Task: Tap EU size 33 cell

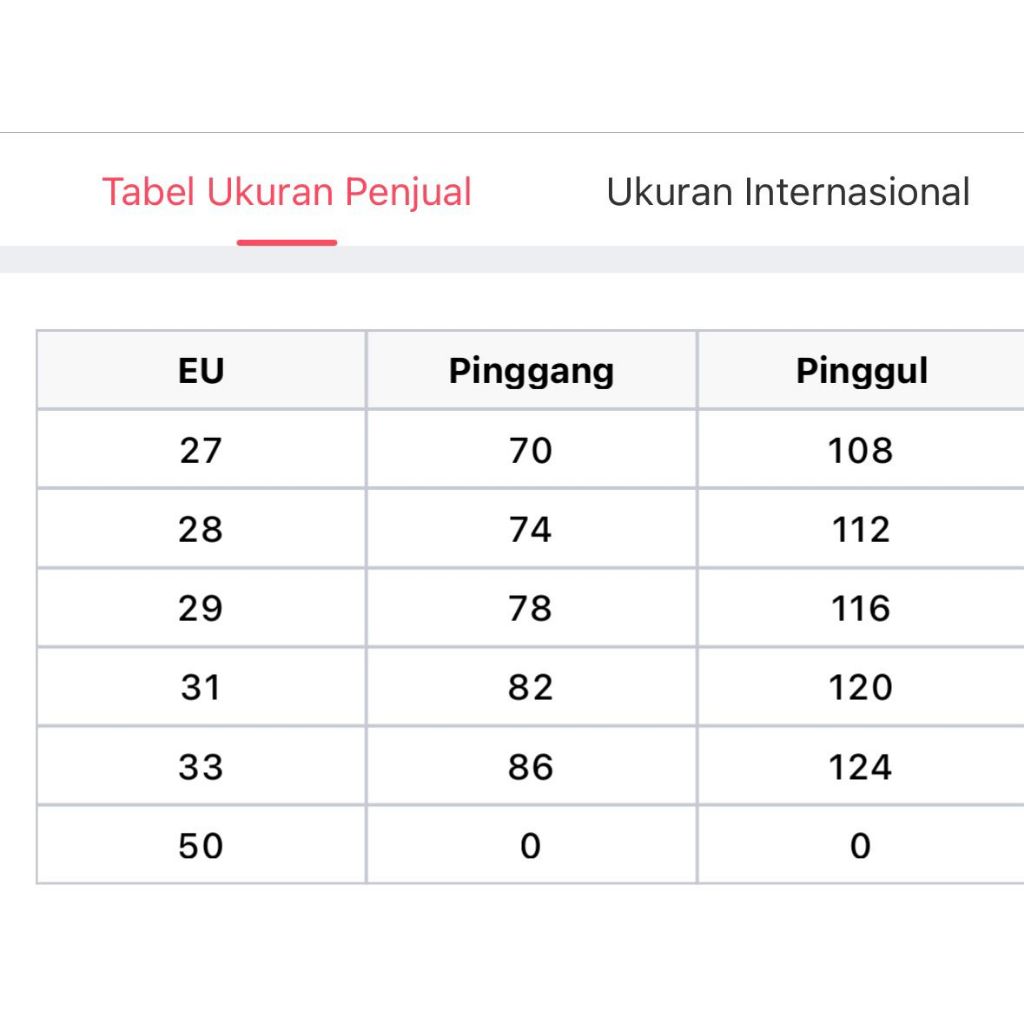Action: click(201, 767)
